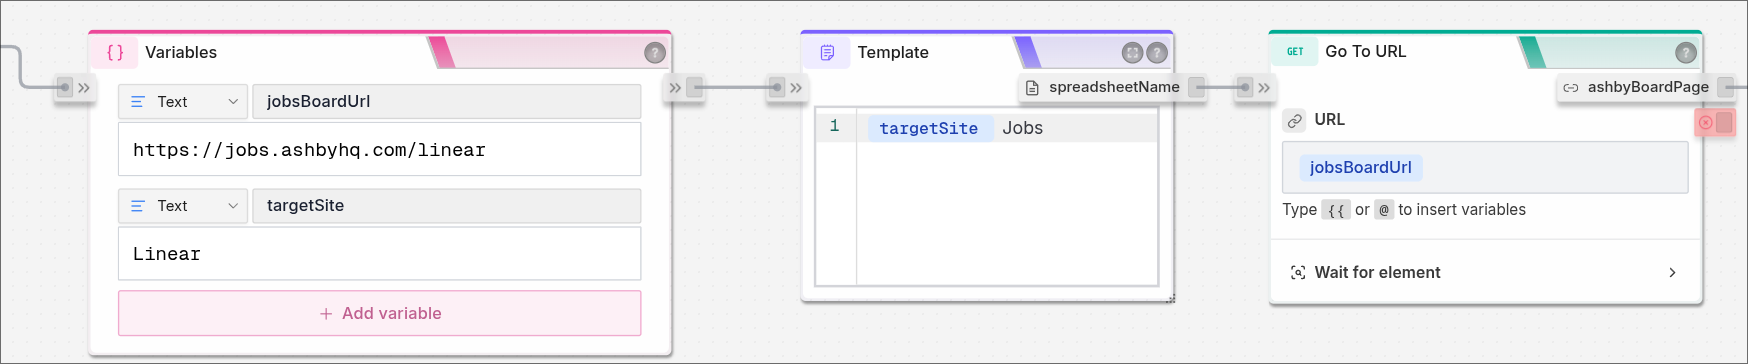Click the link icon beside URL label

[1295, 120]
